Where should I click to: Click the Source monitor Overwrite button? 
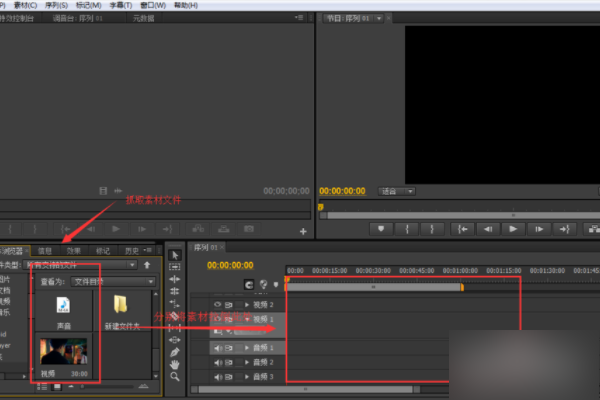tap(223, 229)
